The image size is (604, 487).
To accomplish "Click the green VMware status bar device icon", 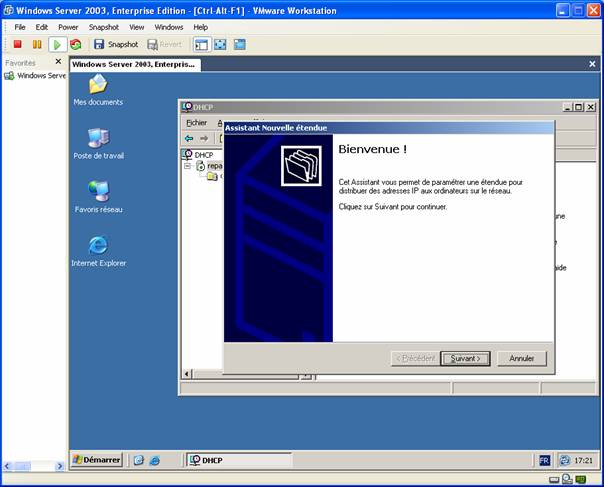I will point(581,480).
